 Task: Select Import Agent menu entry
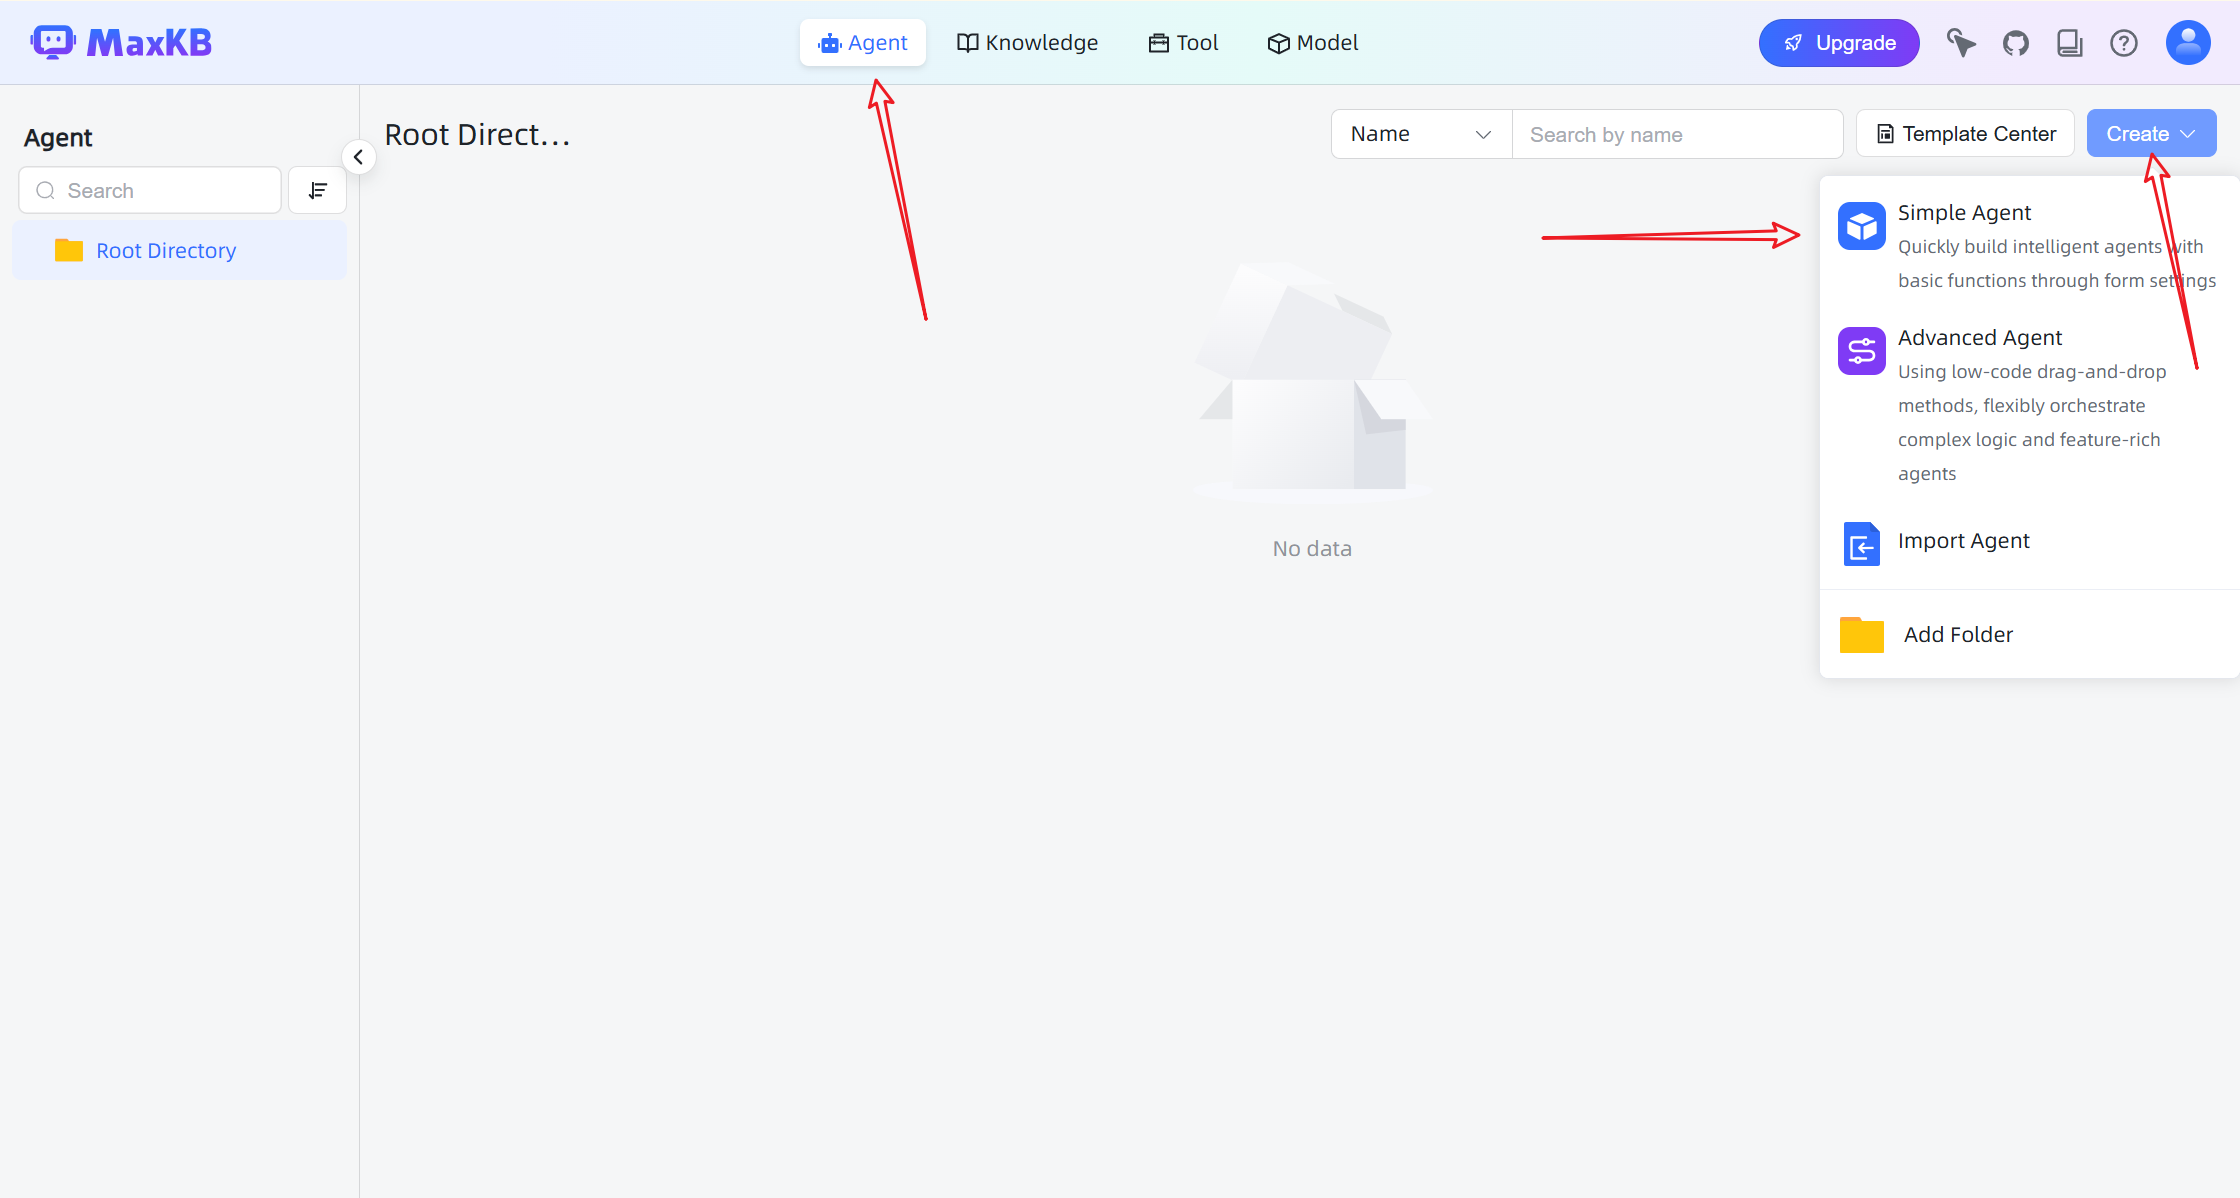[1963, 541]
